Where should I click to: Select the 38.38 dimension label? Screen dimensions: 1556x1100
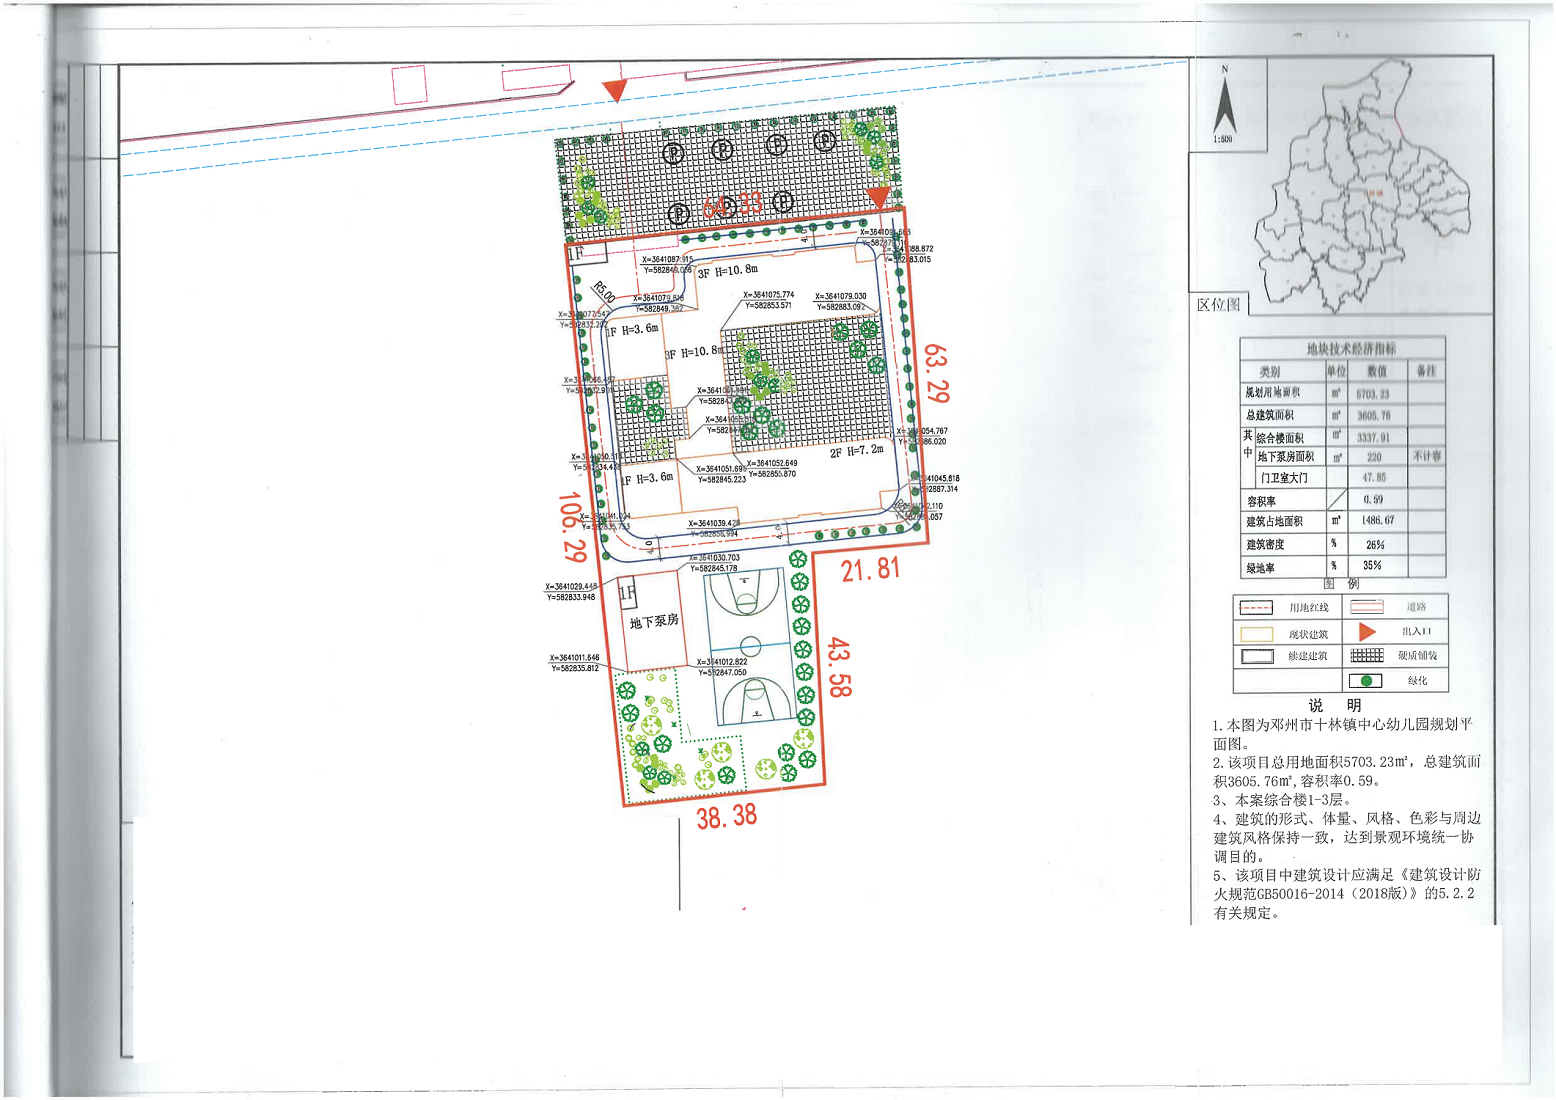(x=727, y=817)
